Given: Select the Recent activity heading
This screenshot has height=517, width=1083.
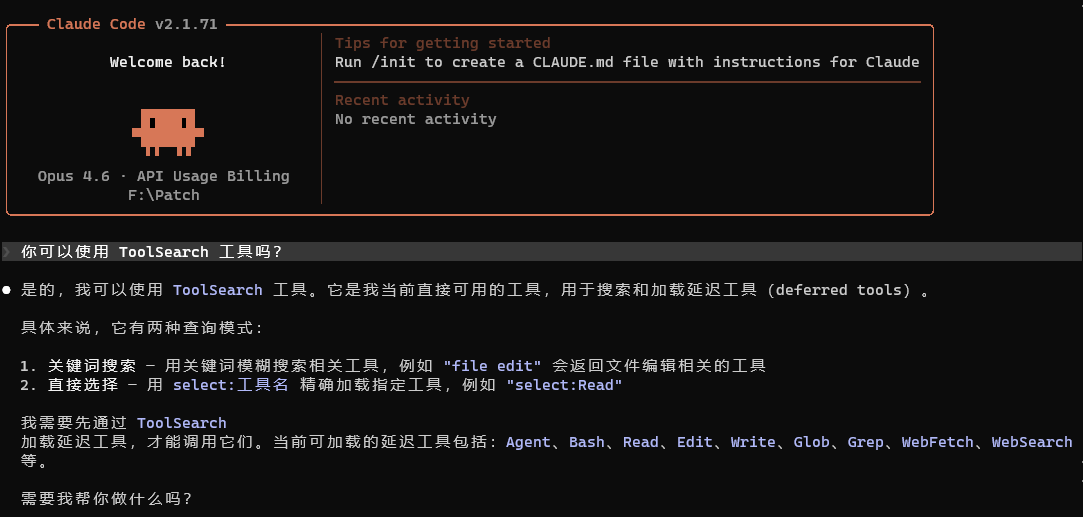Looking at the screenshot, I should (402, 100).
